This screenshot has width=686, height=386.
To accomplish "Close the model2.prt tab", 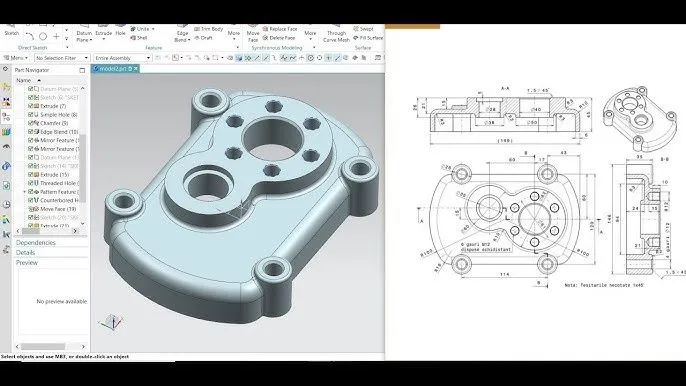I will (136, 69).
